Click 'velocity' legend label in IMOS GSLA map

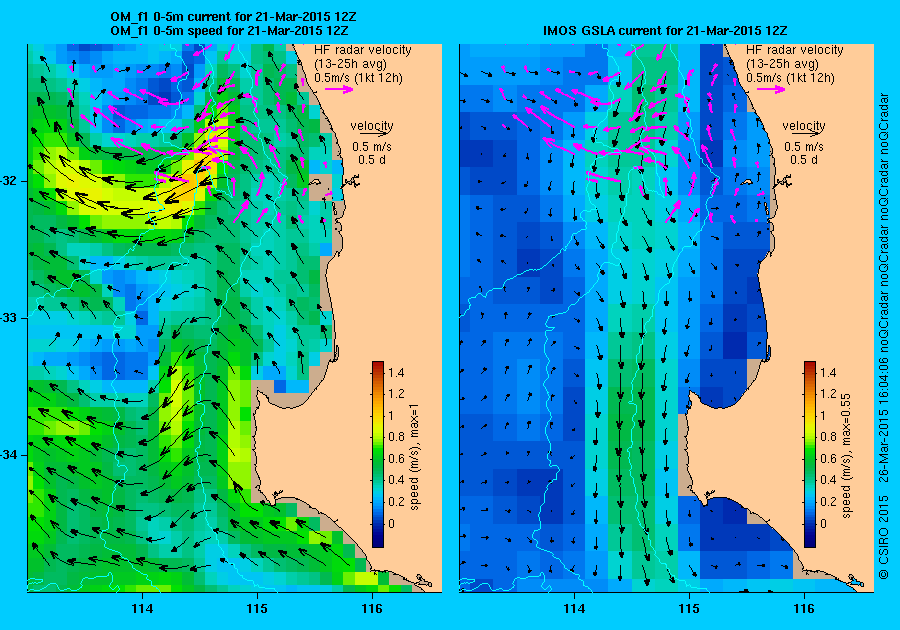tap(804, 125)
